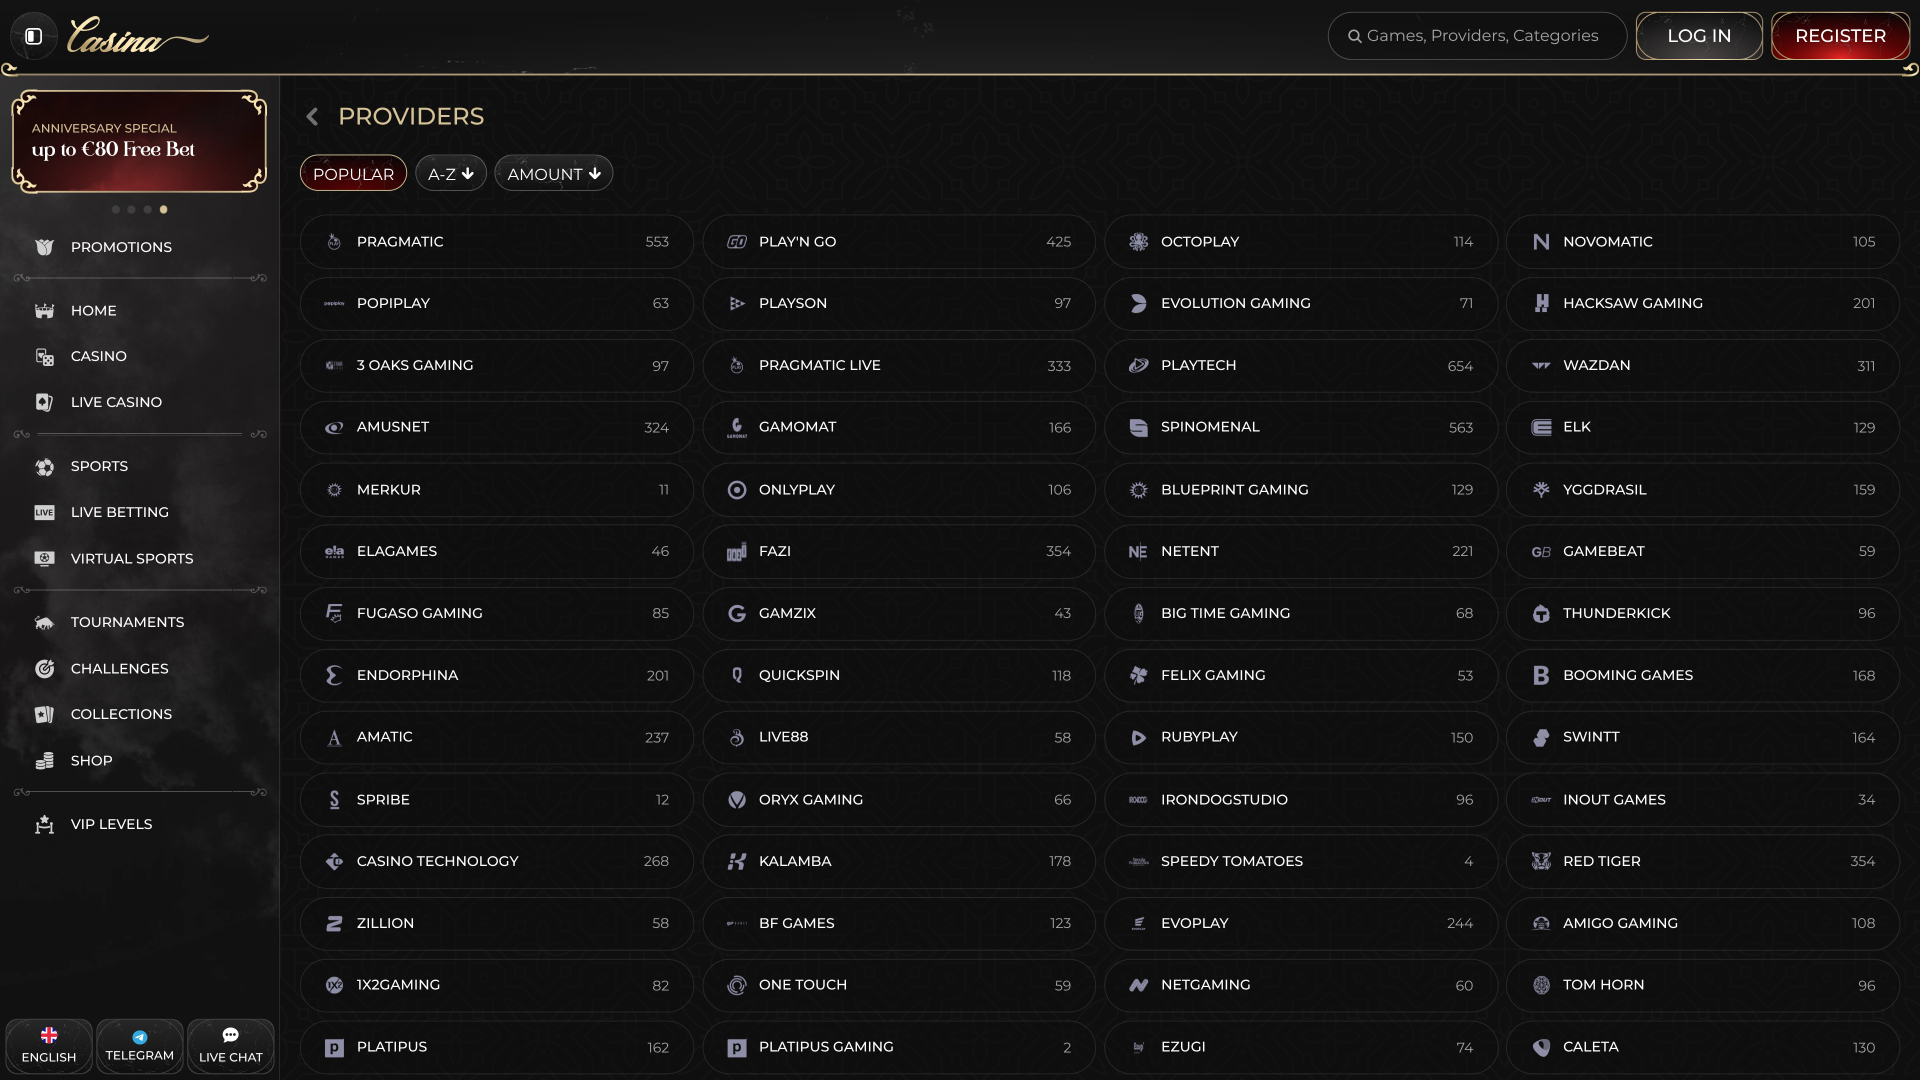Select the last banner carousel dot
This screenshot has height=1080, width=1920.
pos(164,210)
